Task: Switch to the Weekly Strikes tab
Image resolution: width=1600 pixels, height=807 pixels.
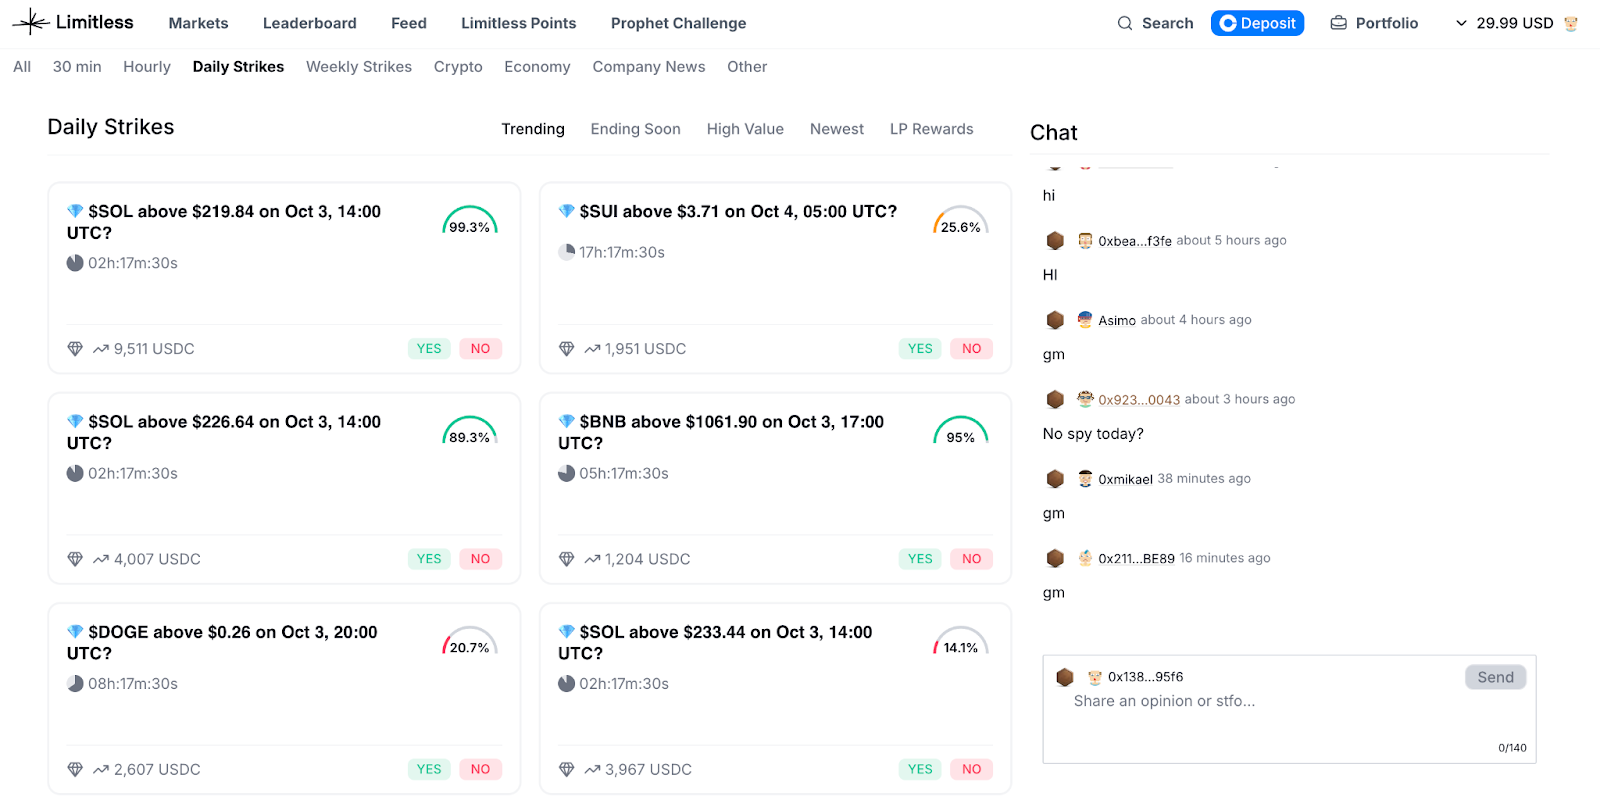Action: 359,67
